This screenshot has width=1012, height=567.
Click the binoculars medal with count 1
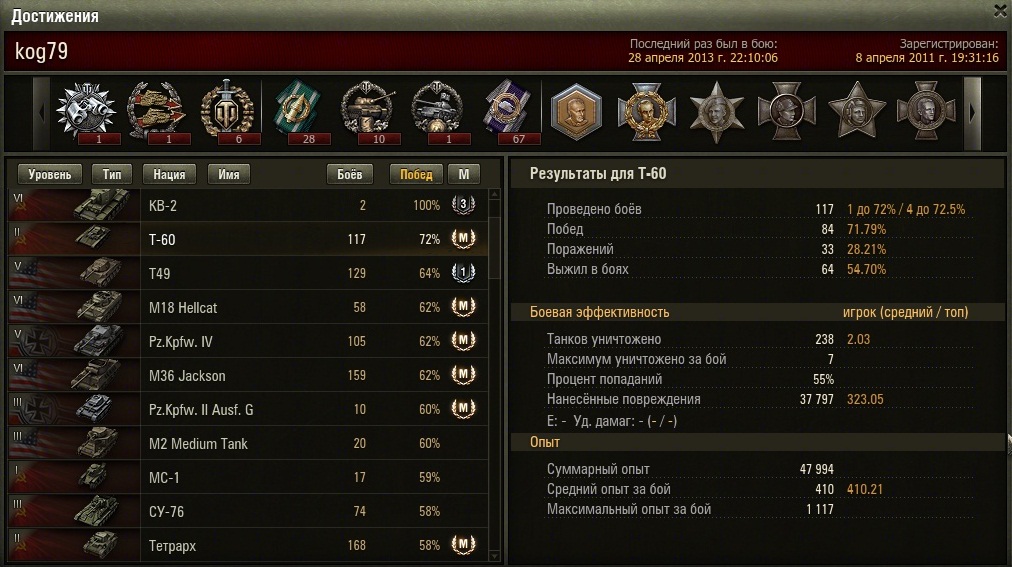point(86,112)
